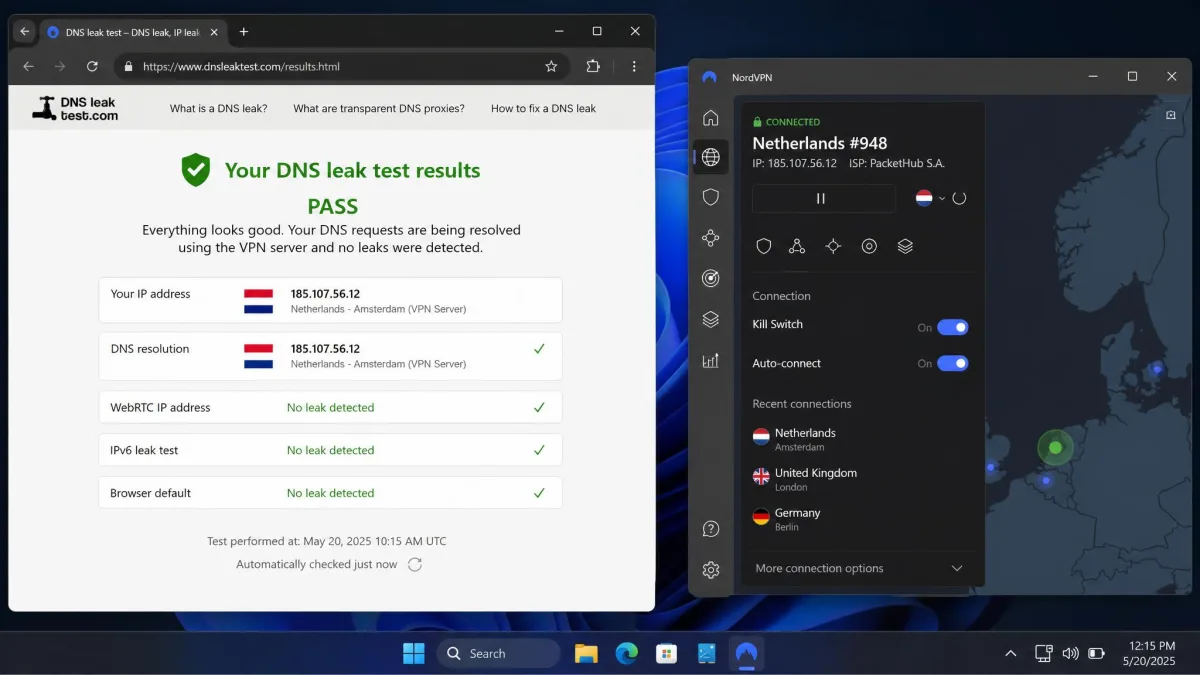The image size is (1200, 675).
Task: Expand More connection options
Action: click(860, 568)
